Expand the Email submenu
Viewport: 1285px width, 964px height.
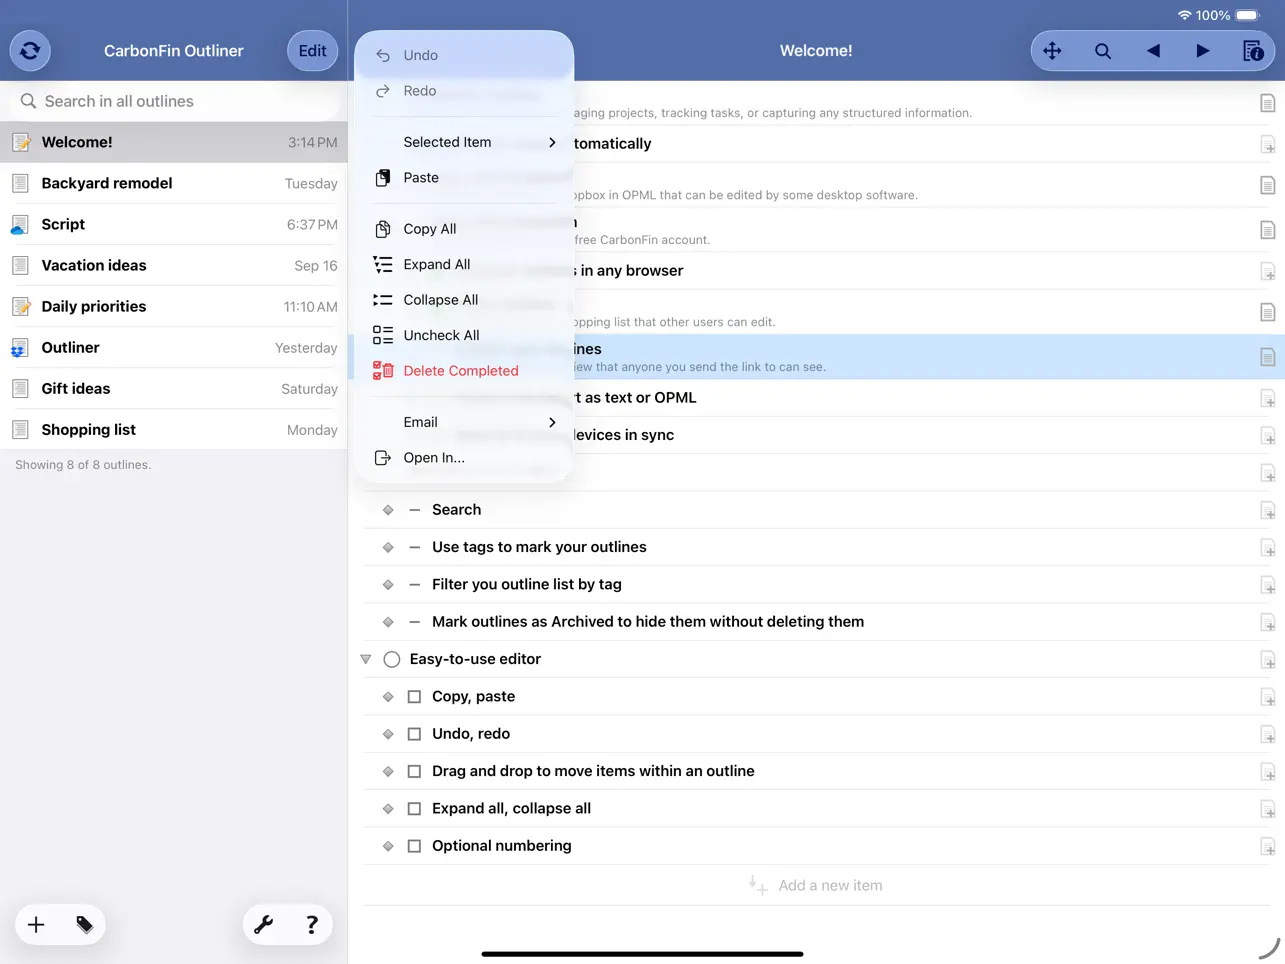(x=420, y=422)
